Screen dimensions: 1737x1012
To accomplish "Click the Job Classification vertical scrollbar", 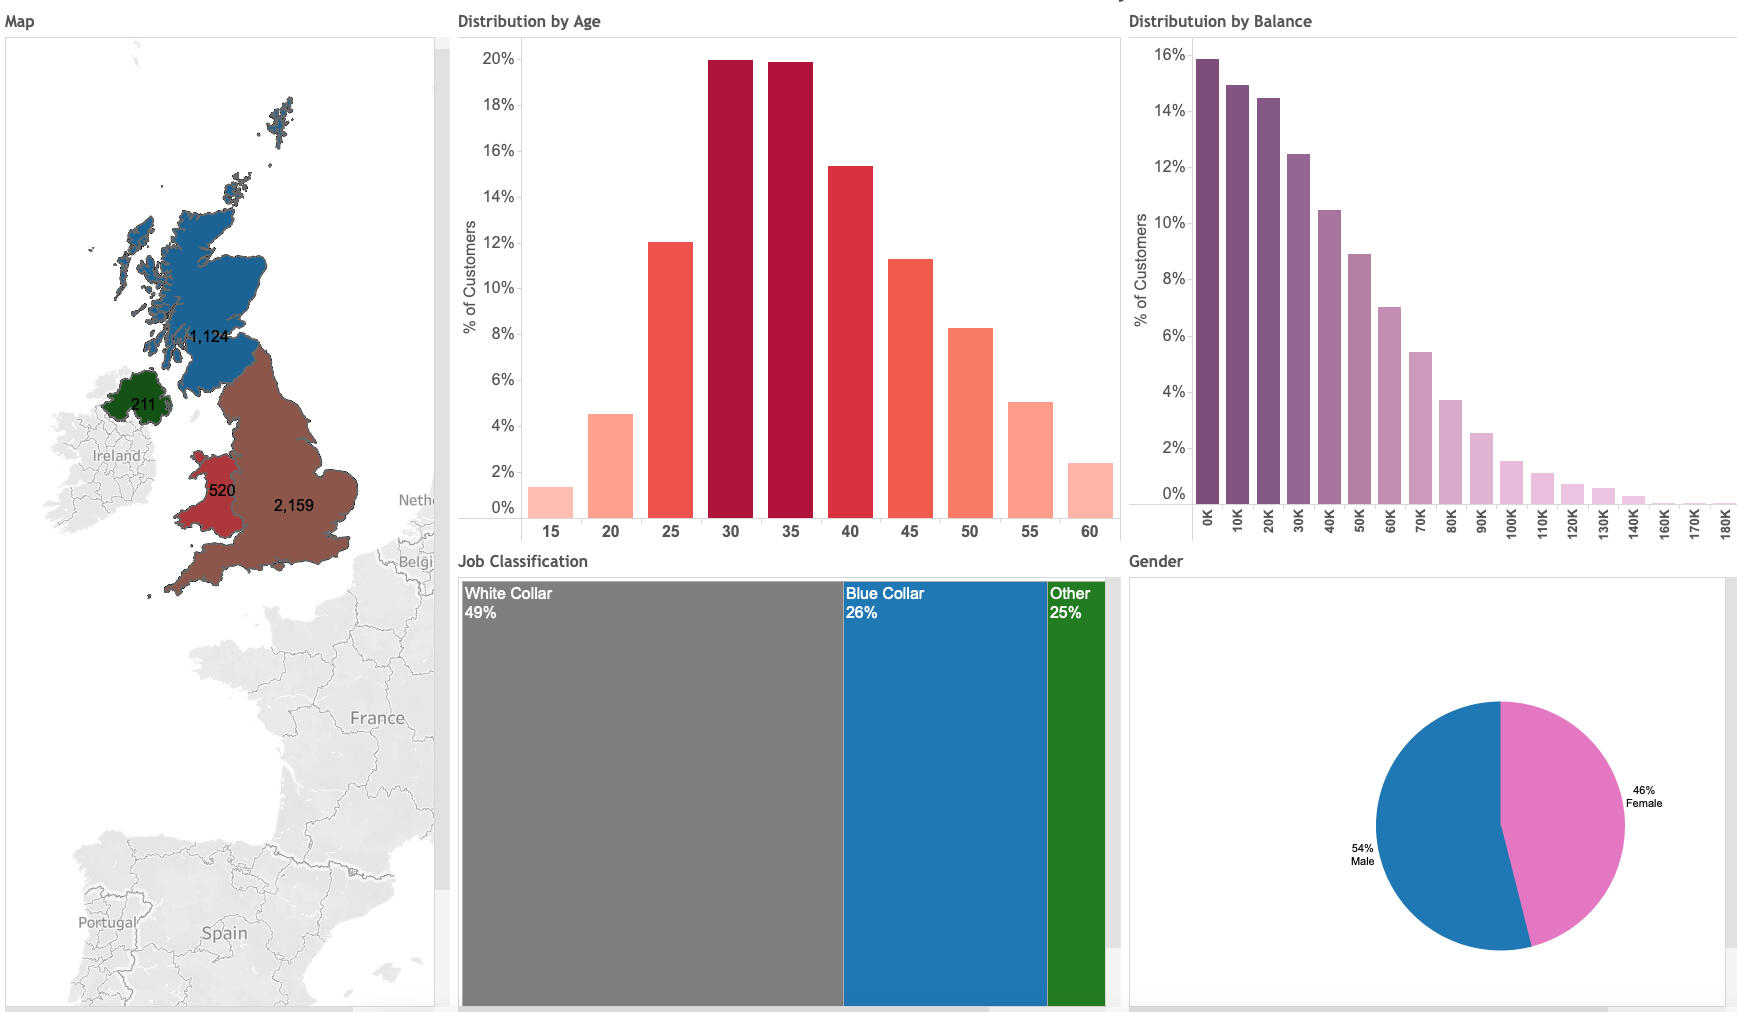I will (x=1113, y=760).
